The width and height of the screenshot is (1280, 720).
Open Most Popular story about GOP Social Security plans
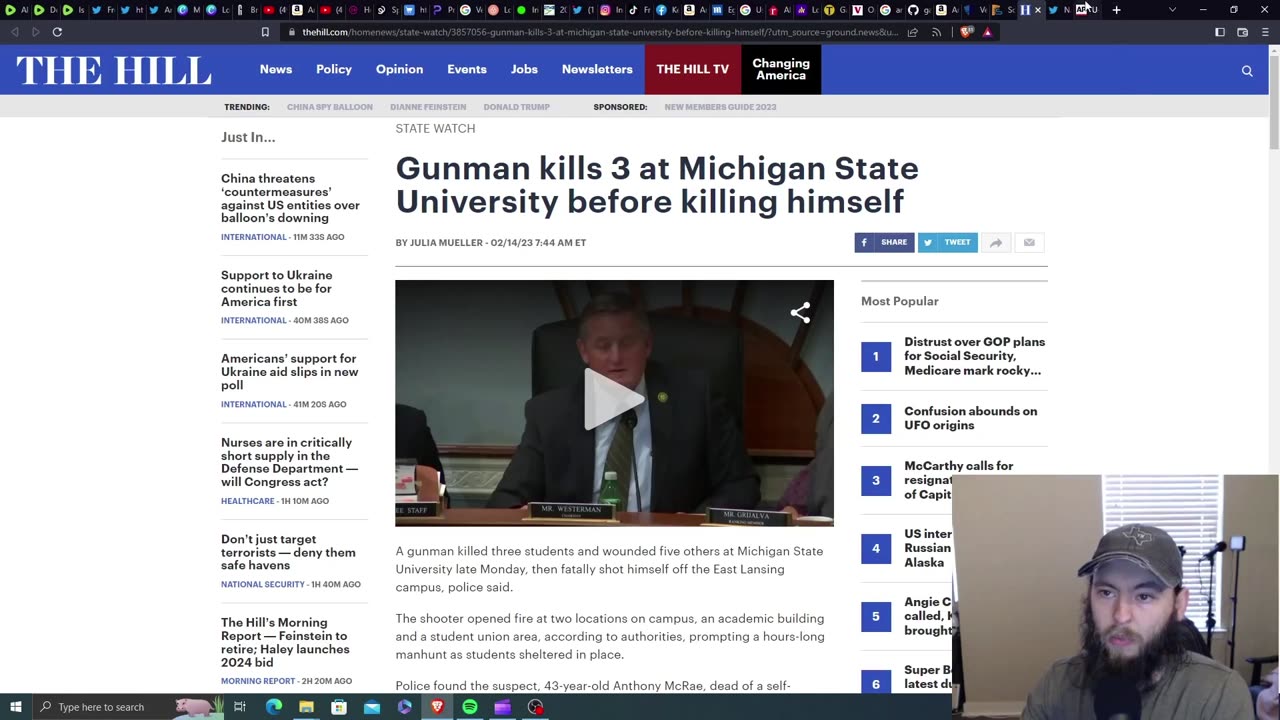[x=974, y=356]
